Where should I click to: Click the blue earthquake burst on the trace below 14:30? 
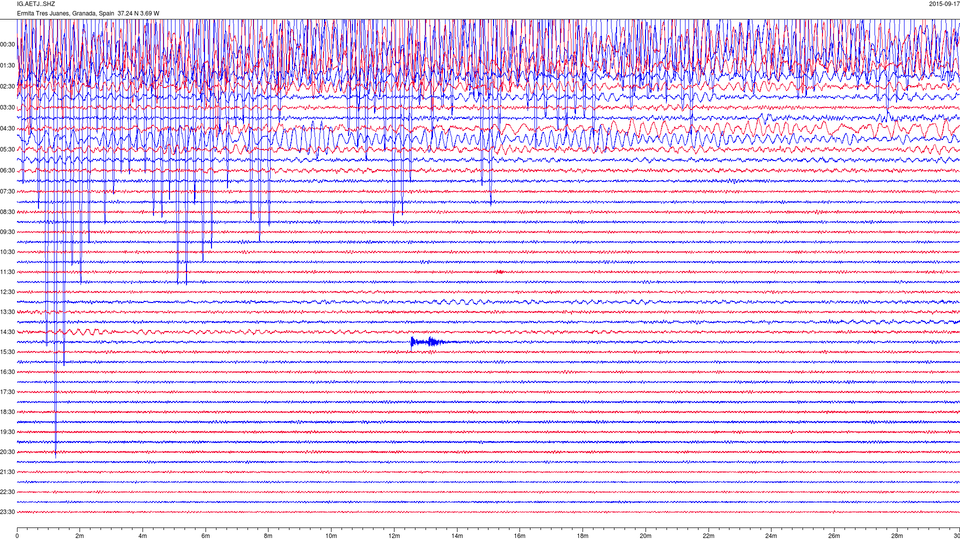[429, 342]
